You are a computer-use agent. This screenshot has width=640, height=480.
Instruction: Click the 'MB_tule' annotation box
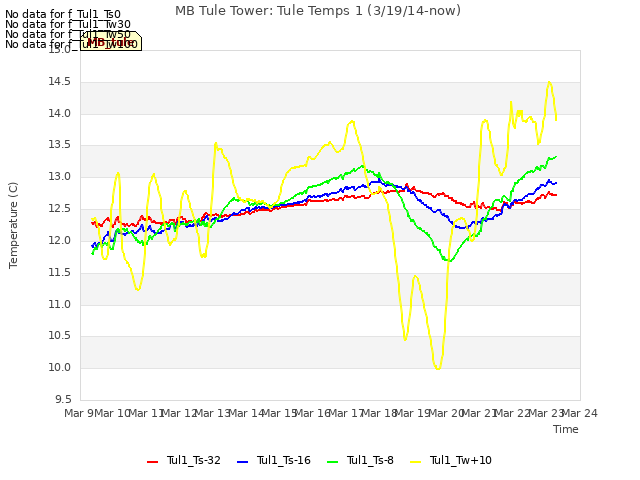(111, 41)
